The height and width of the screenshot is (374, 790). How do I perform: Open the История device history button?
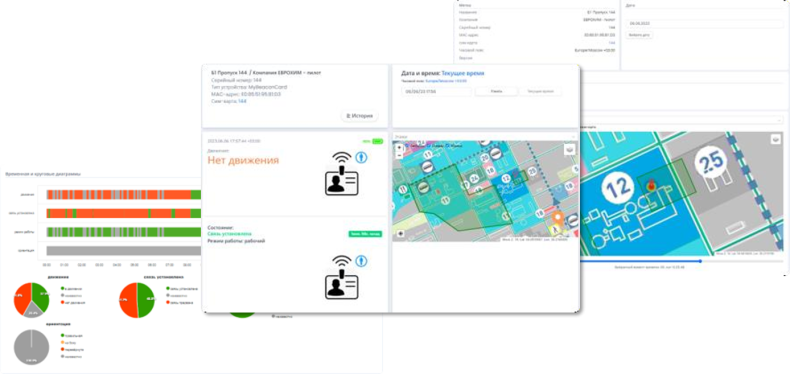pyautogui.click(x=360, y=115)
